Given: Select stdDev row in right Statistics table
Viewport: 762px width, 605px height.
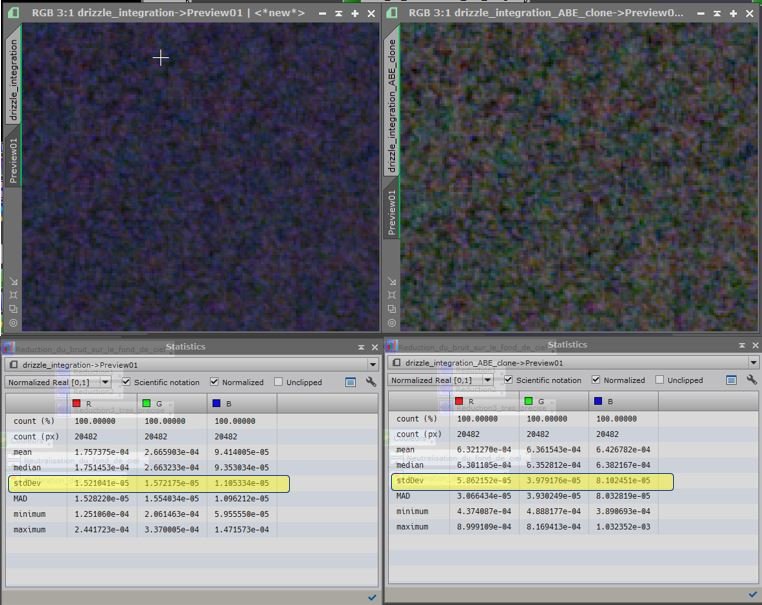Looking at the screenshot, I should point(532,481).
